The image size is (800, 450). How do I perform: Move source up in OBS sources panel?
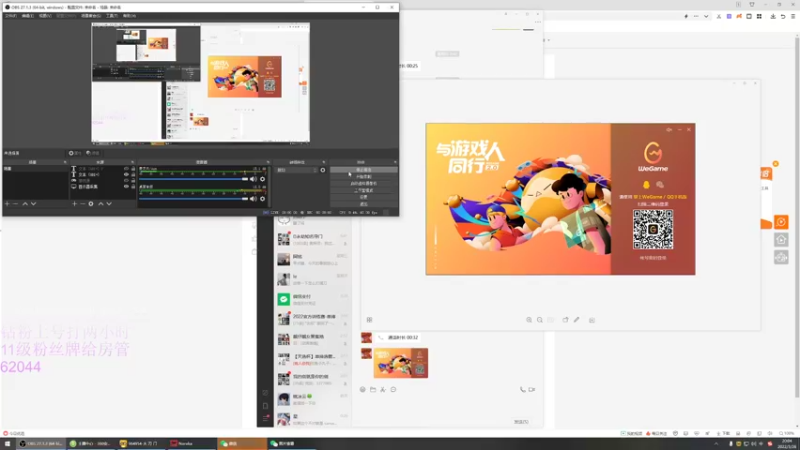click(101, 204)
